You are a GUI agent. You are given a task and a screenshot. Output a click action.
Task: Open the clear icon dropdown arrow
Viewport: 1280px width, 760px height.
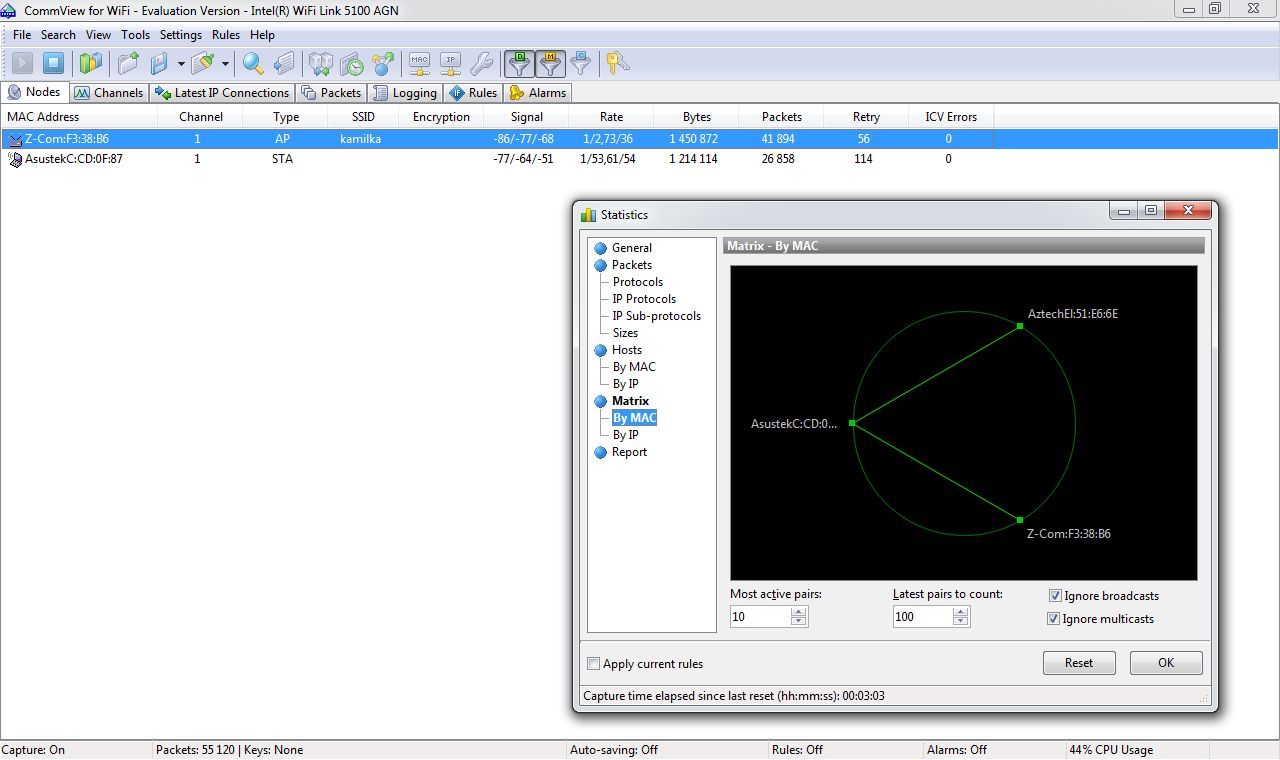(x=225, y=64)
